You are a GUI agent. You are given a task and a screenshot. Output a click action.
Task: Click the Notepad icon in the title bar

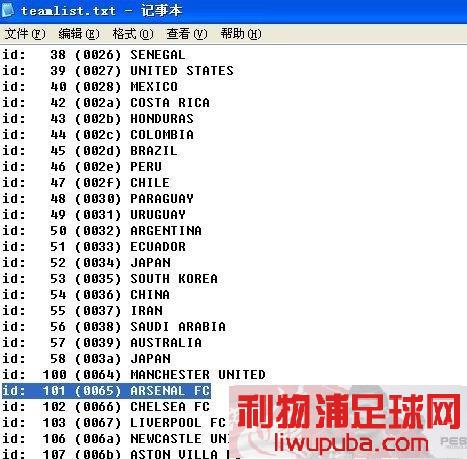7,10
